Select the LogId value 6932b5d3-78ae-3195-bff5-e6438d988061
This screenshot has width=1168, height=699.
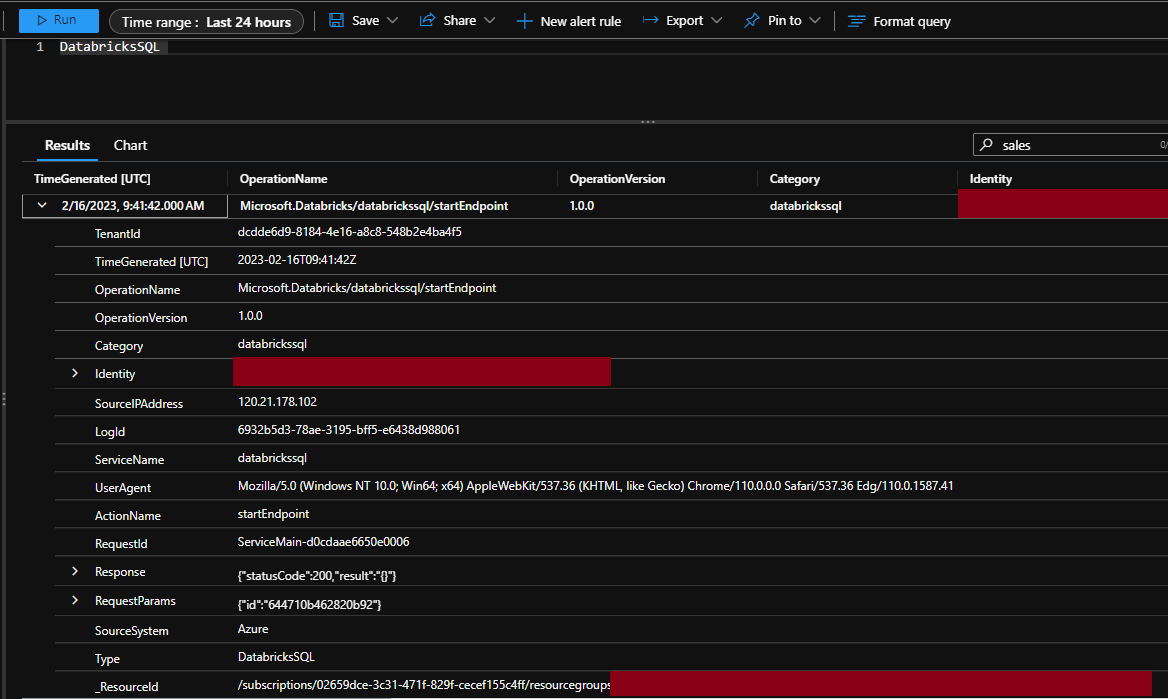point(349,430)
